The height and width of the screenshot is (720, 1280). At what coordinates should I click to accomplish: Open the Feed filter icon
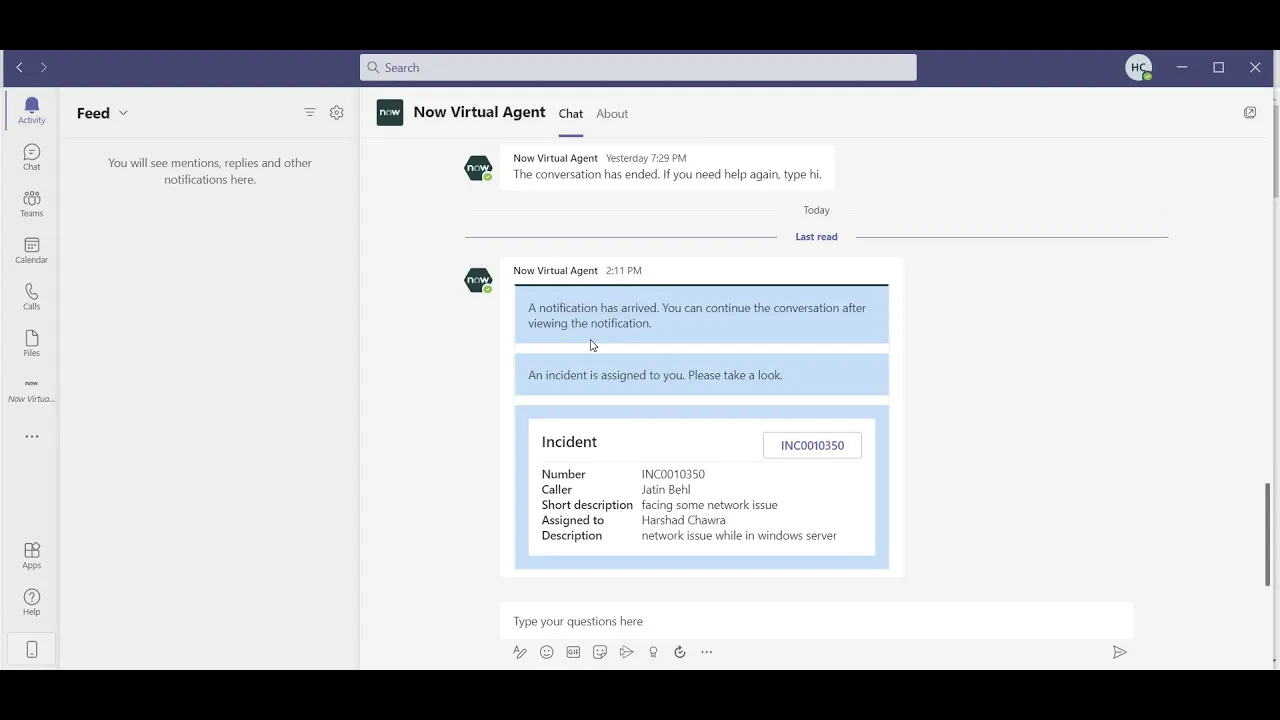click(x=309, y=113)
